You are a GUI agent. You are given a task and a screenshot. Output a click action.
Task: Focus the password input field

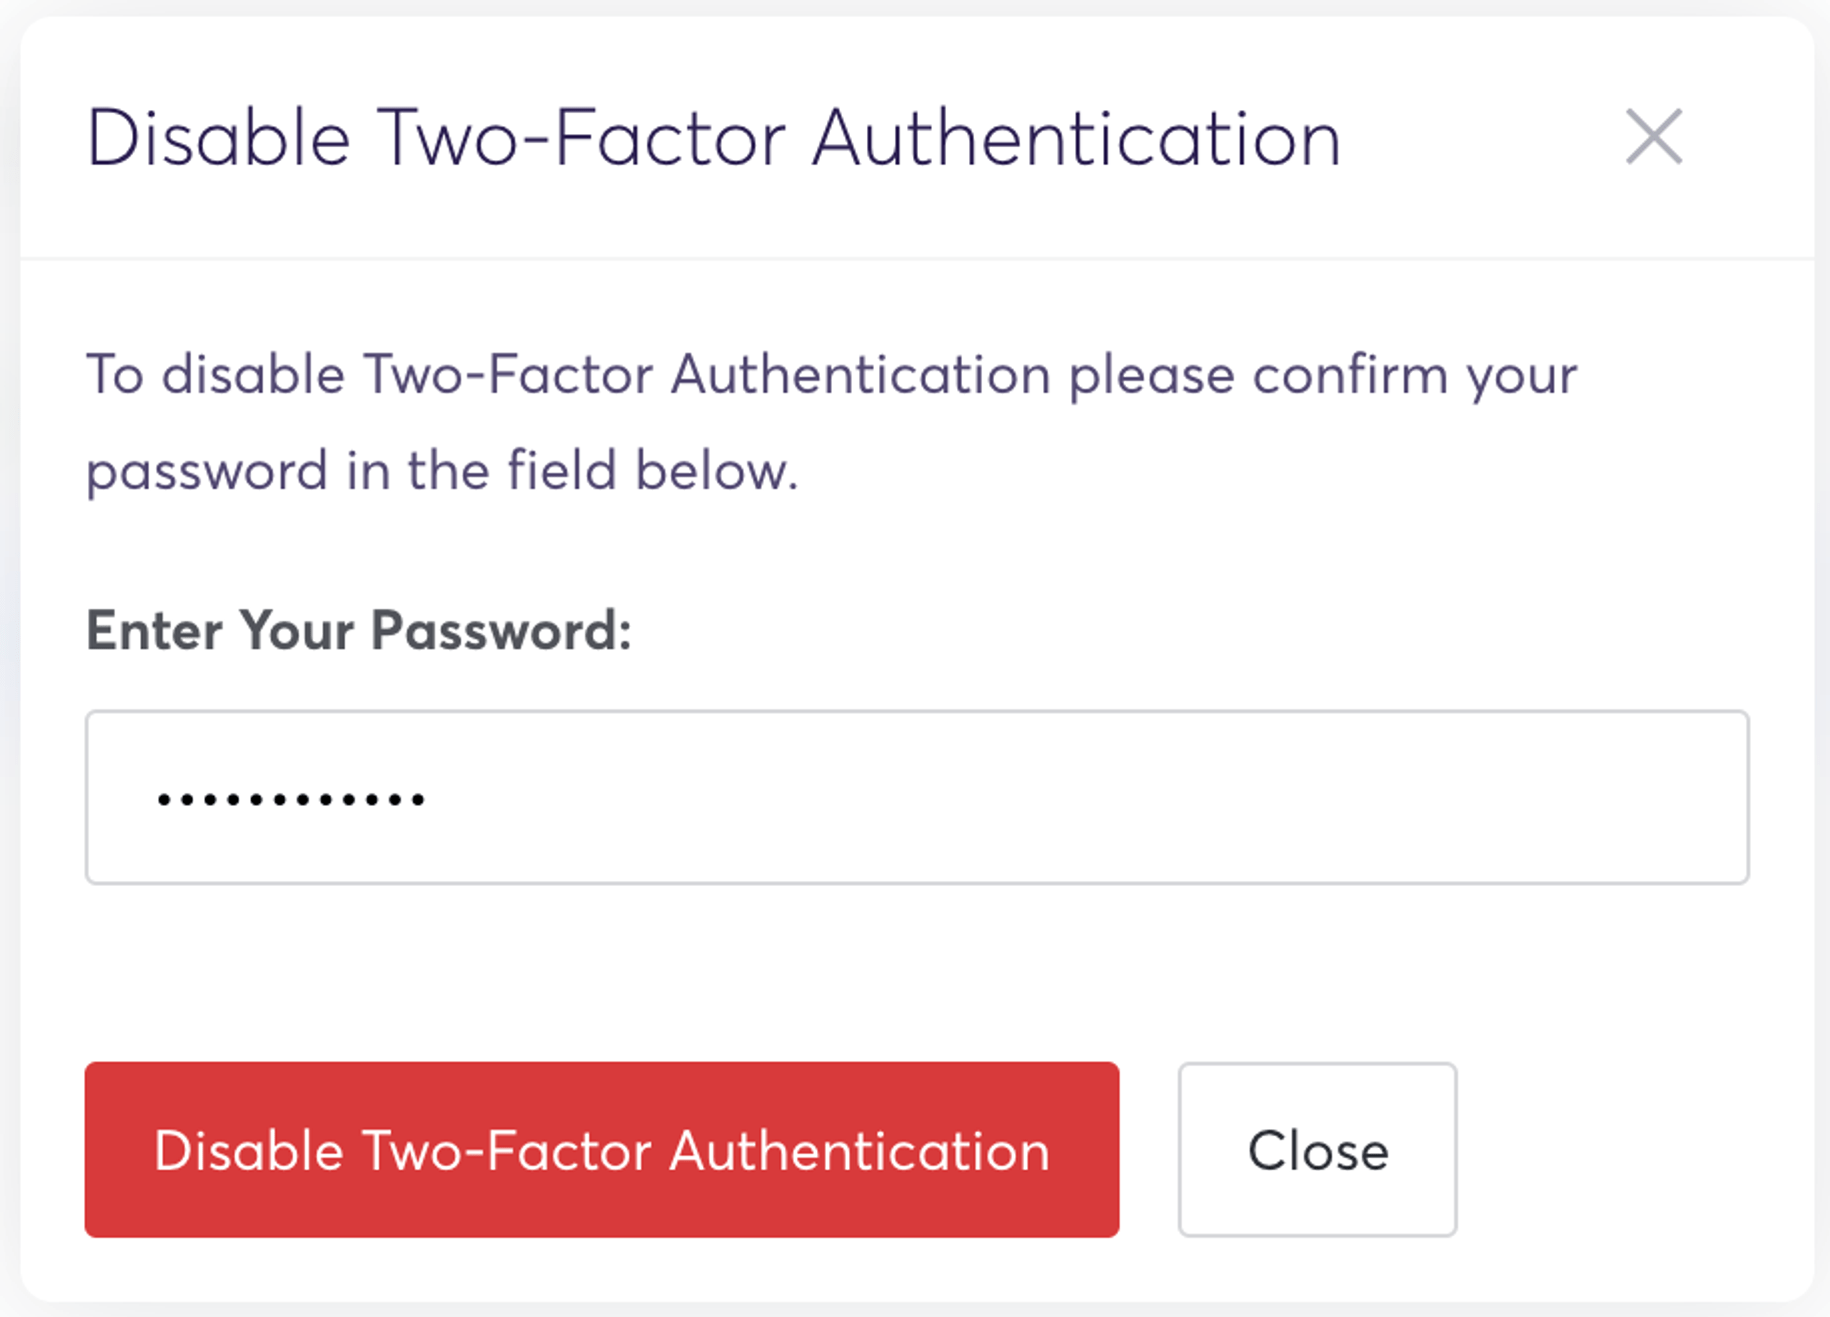[916, 797]
